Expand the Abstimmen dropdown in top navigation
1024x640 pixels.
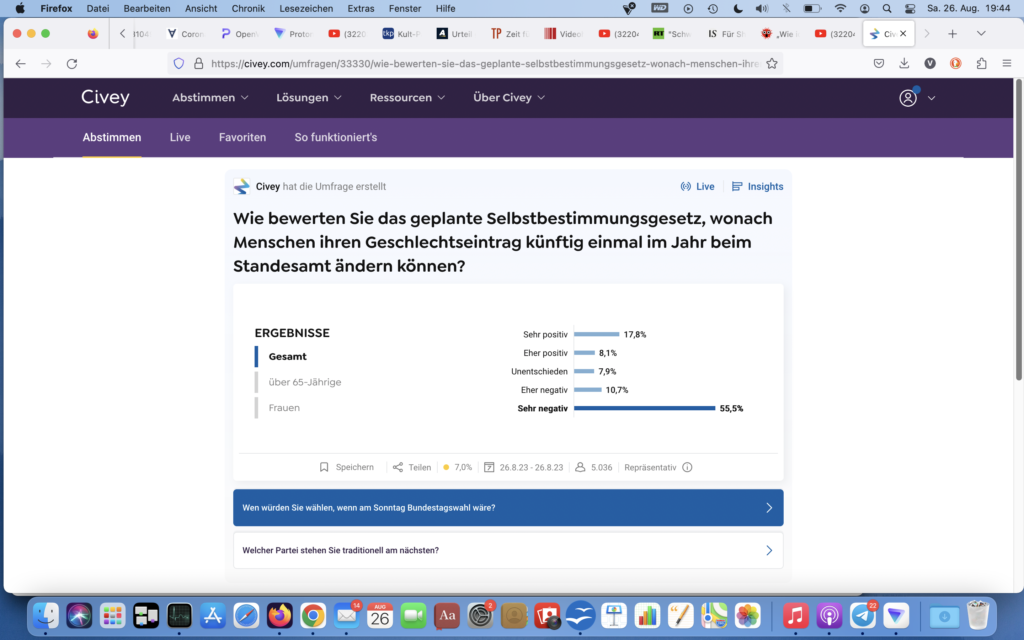pyautogui.click(x=210, y=98)
